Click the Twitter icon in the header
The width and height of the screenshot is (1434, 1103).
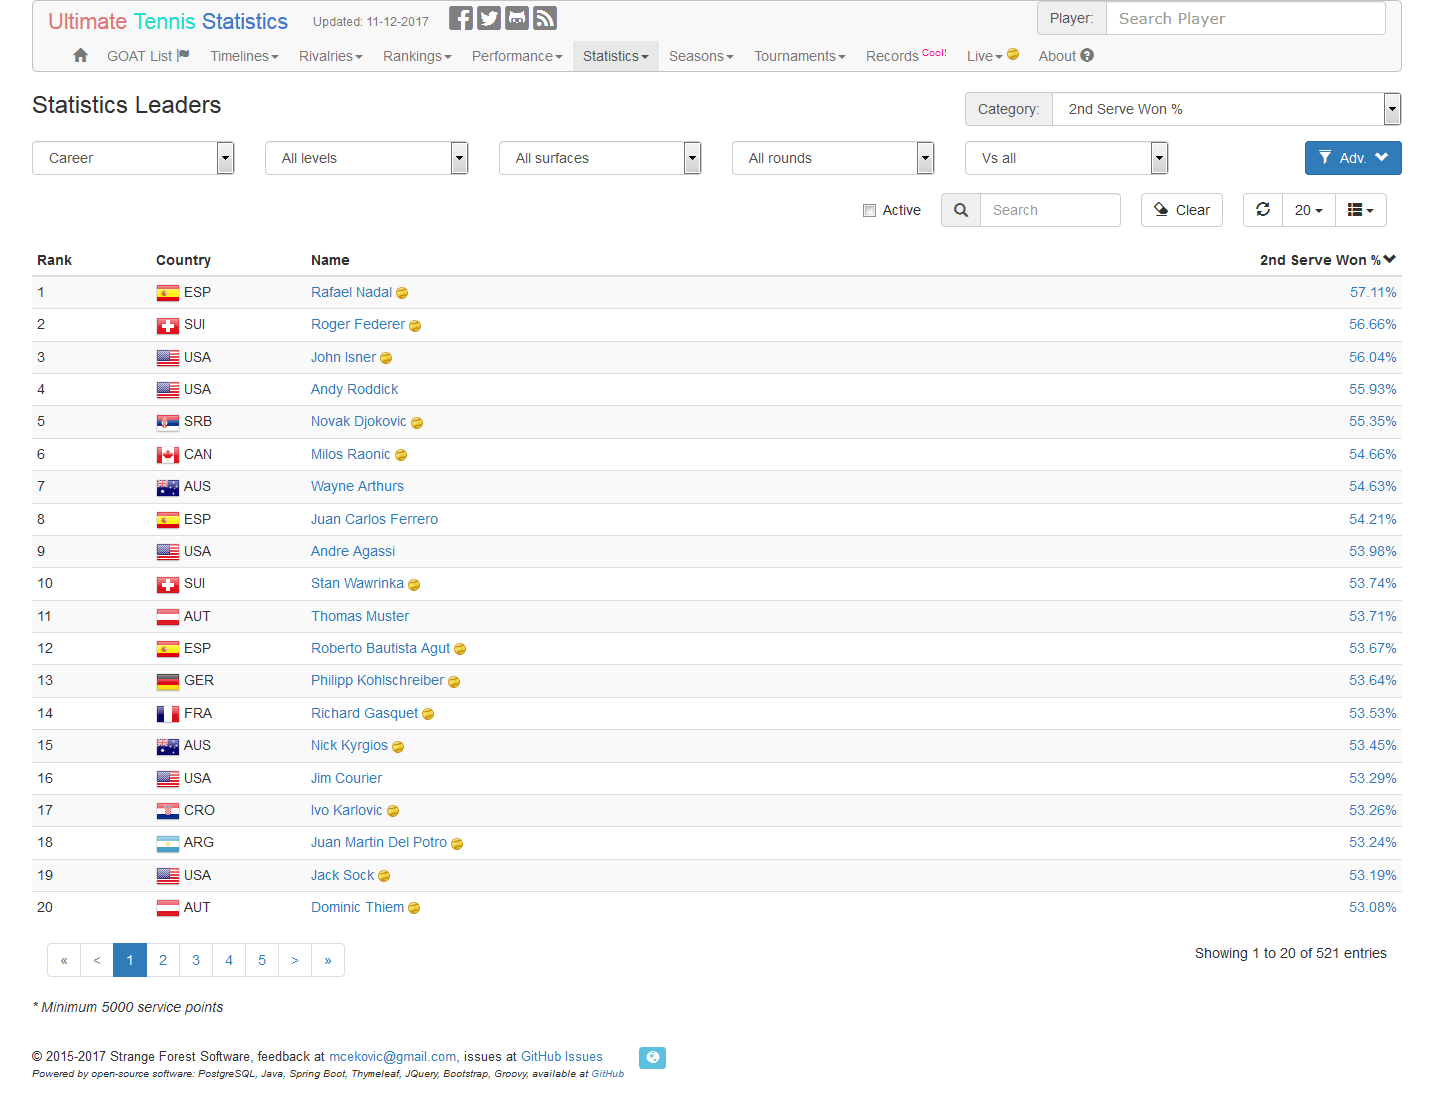pyautogui.click(x=488, y=17)
